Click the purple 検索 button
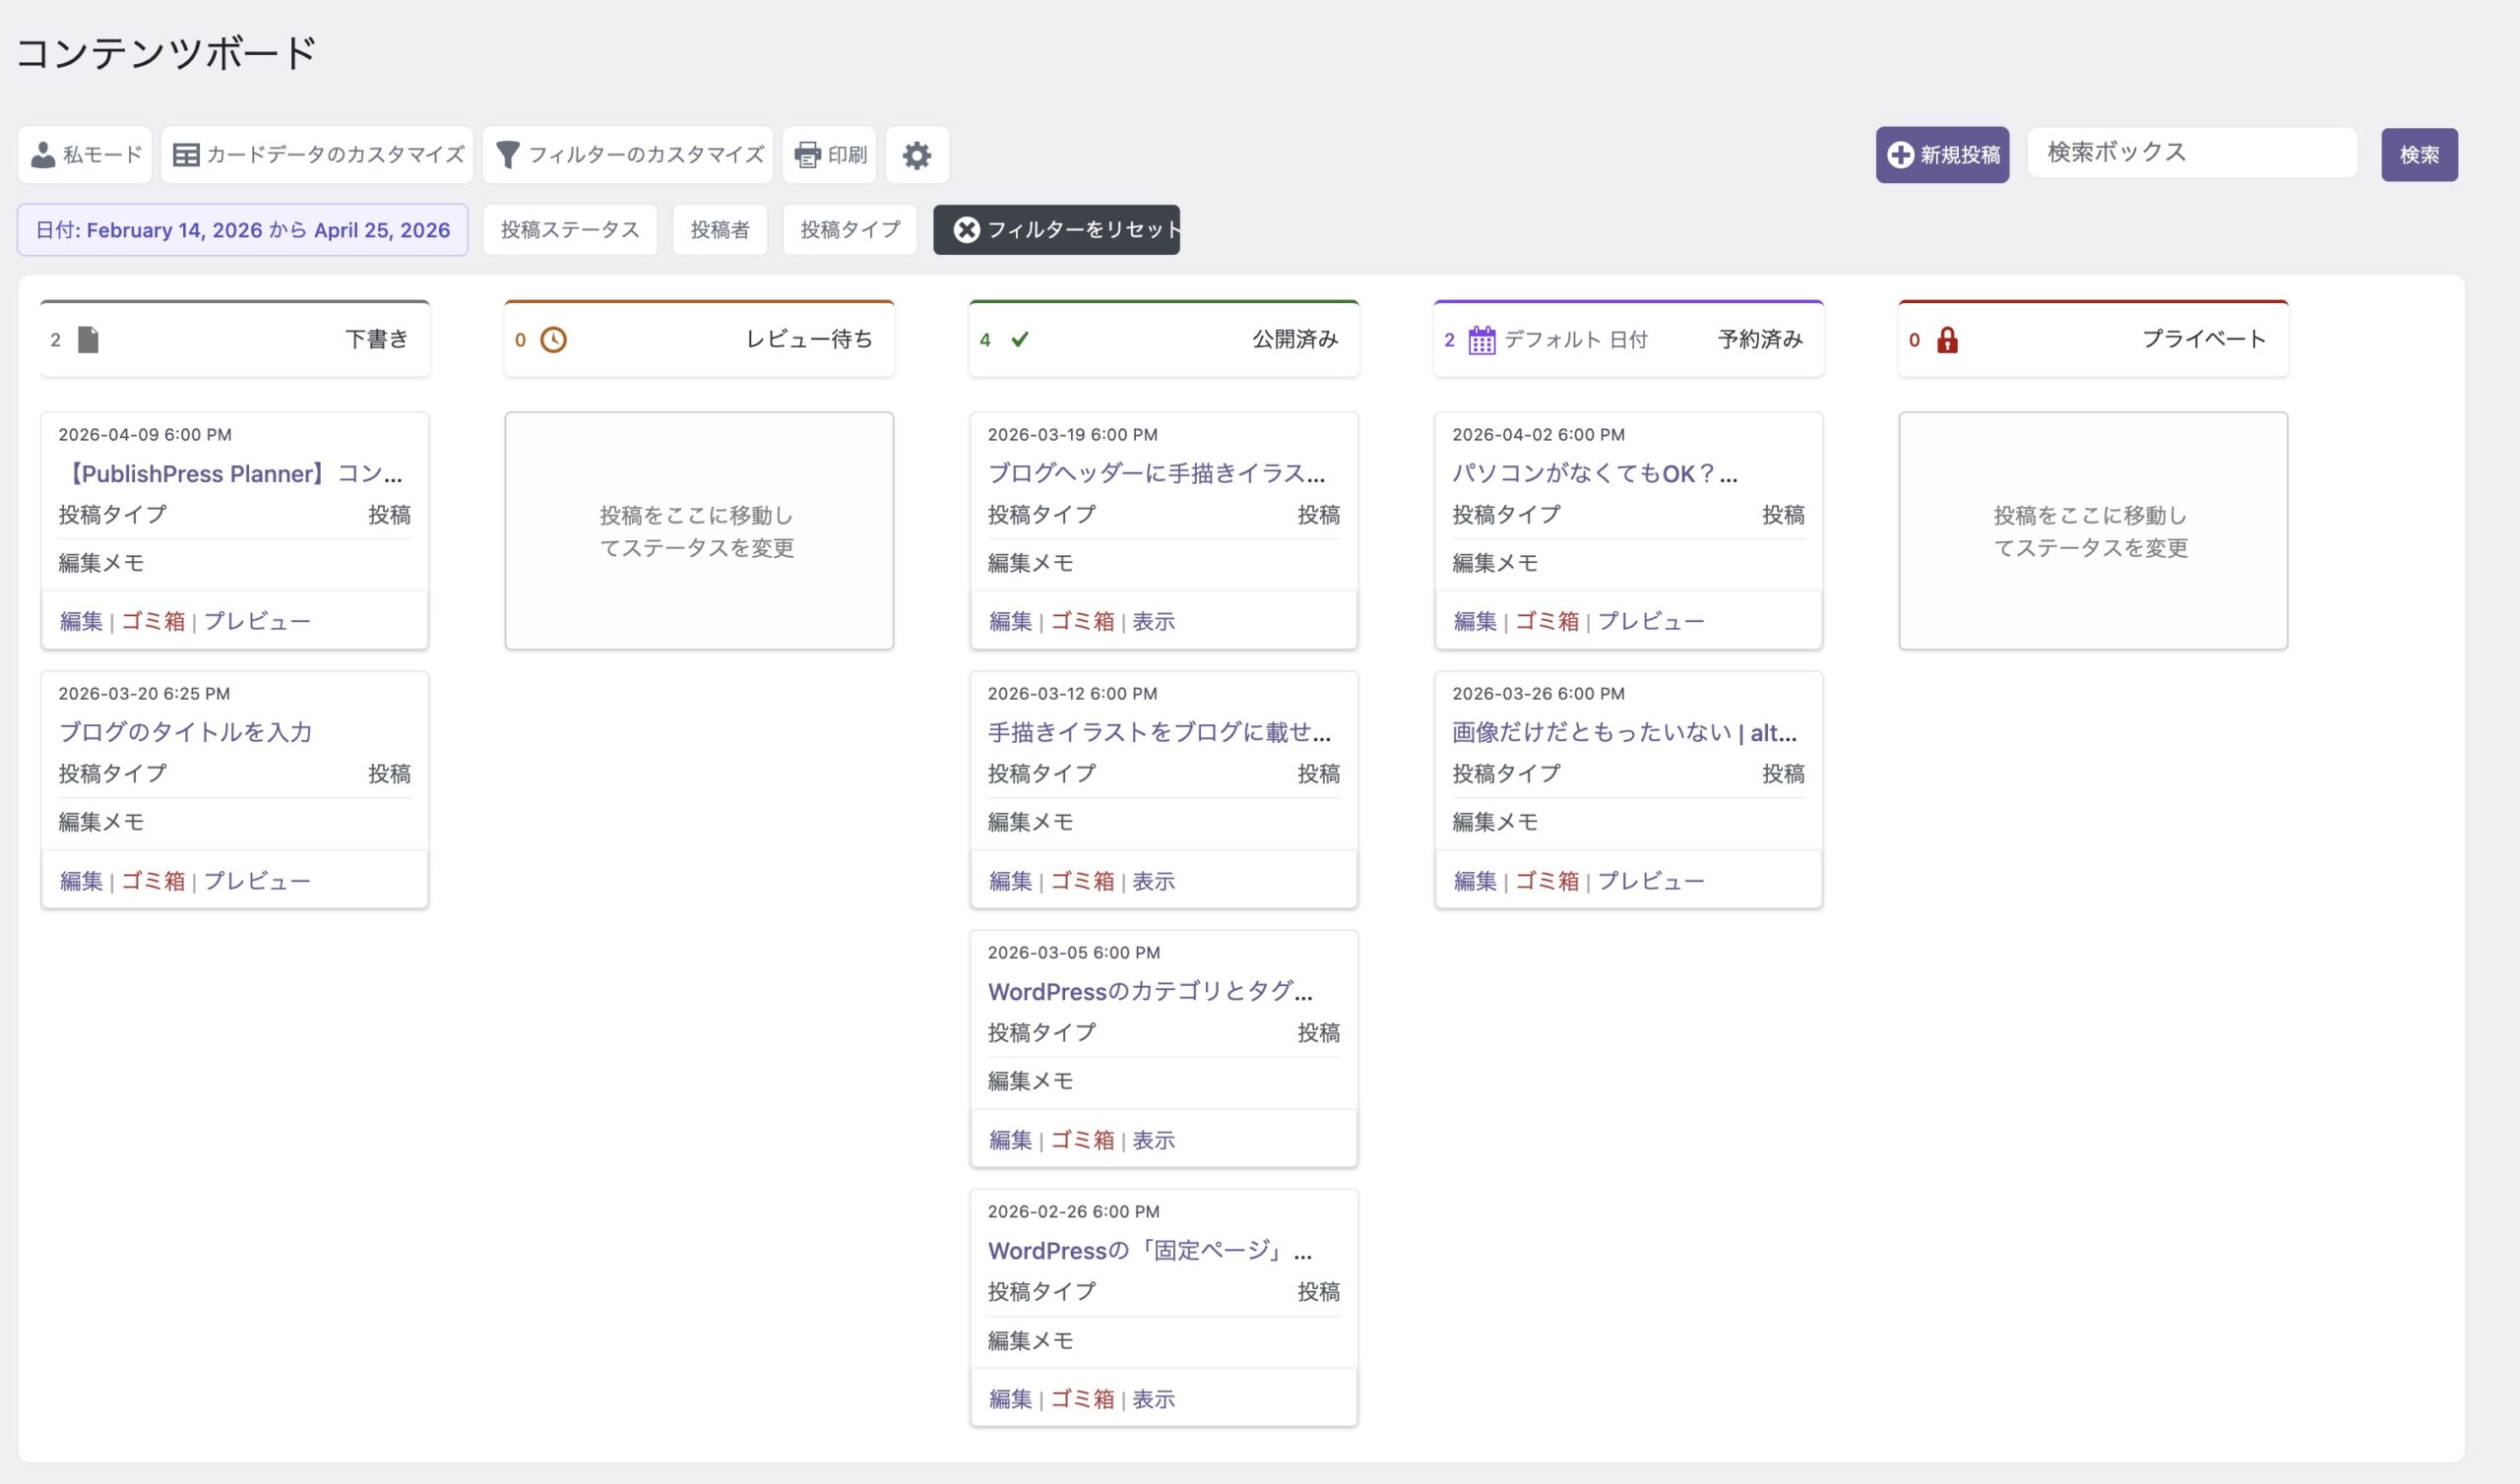The width and height of the screenshot is (2520, 1484). point(2418,155)
